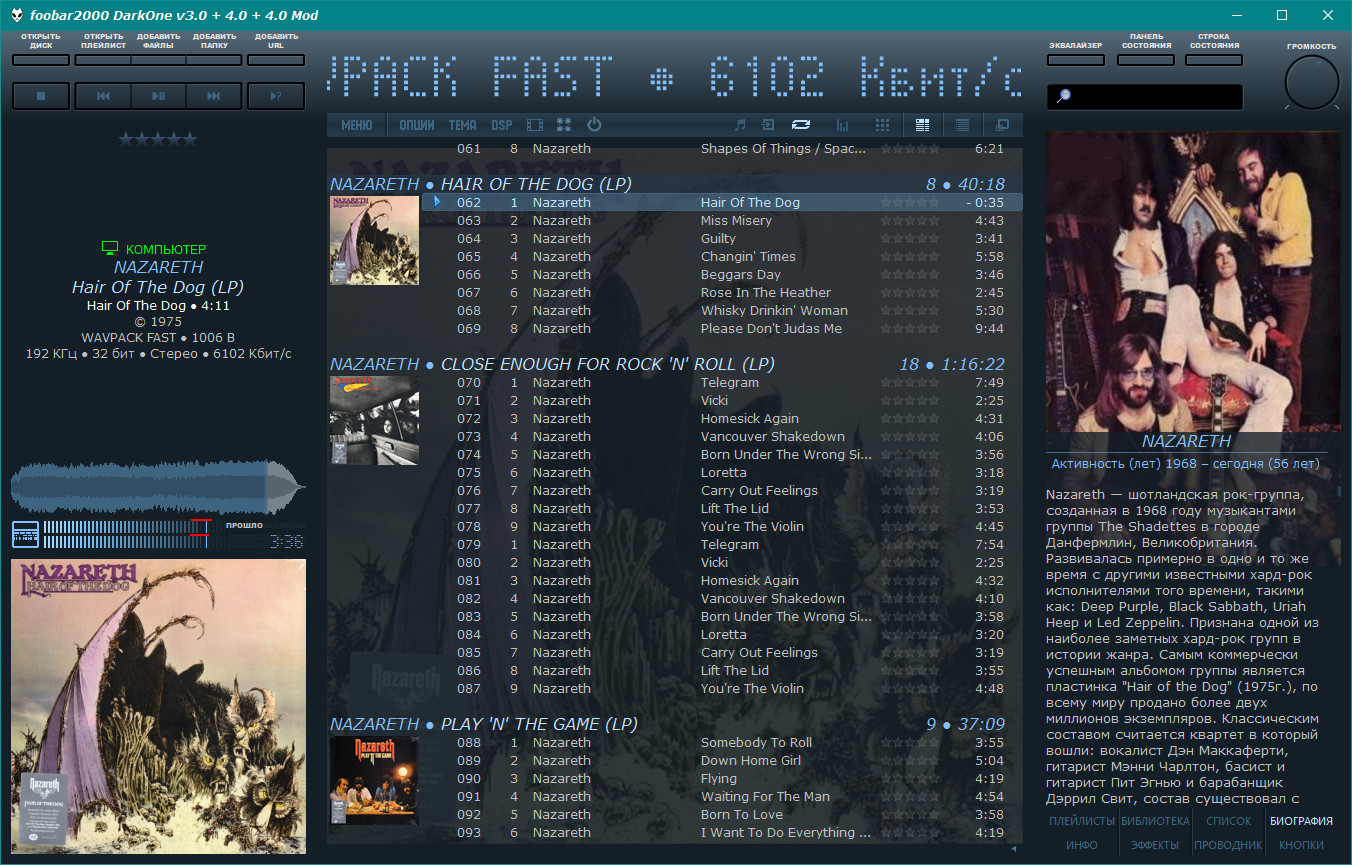Click the power shutdown icon

(x=594, y=125)
